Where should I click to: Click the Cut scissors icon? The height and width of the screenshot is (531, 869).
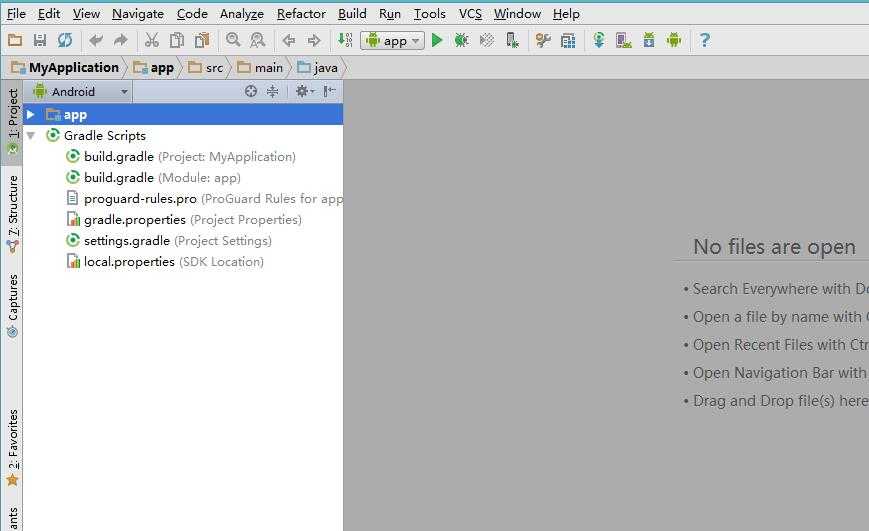151,40
